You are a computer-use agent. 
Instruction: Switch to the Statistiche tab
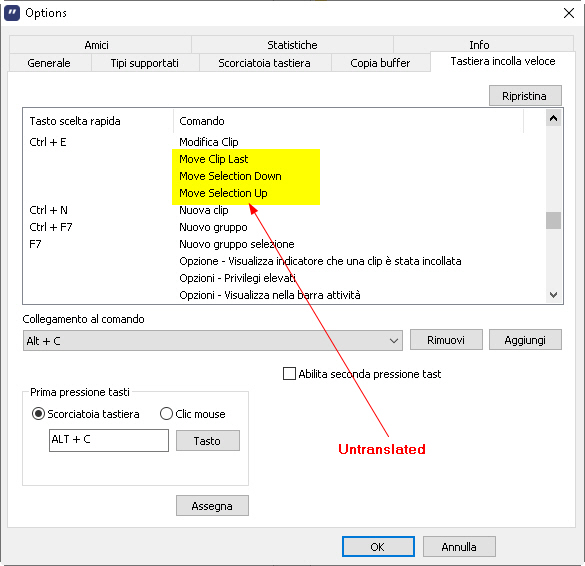coord(292,45)
